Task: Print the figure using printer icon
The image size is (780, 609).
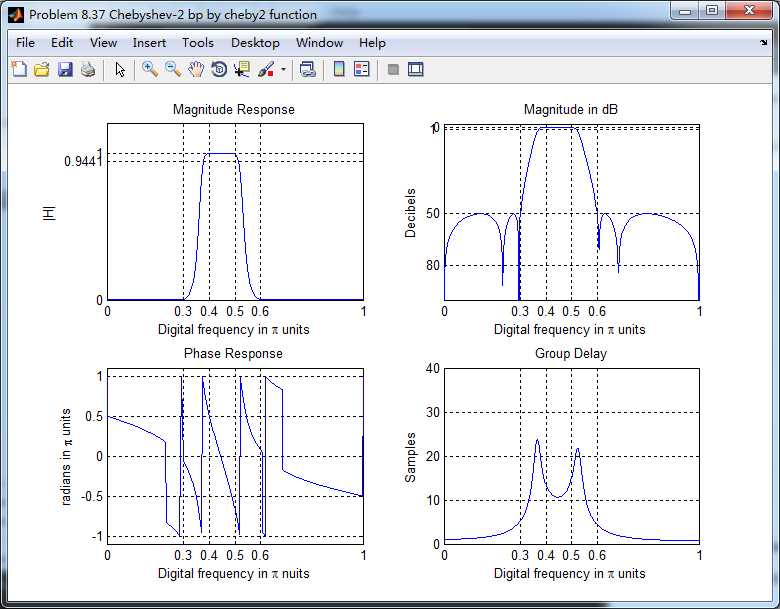Action: tap(88, 69)
